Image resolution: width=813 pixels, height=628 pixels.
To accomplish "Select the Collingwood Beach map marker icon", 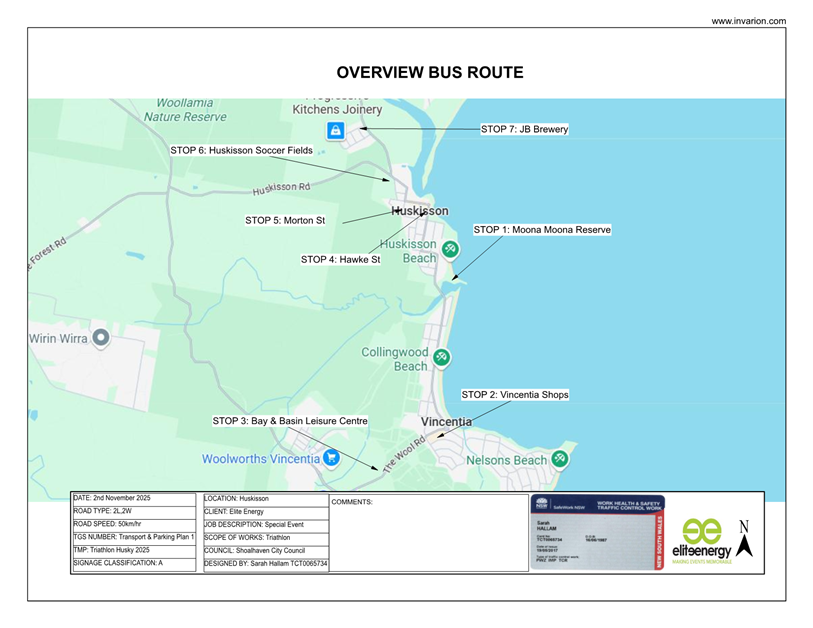I will [442, 355].
